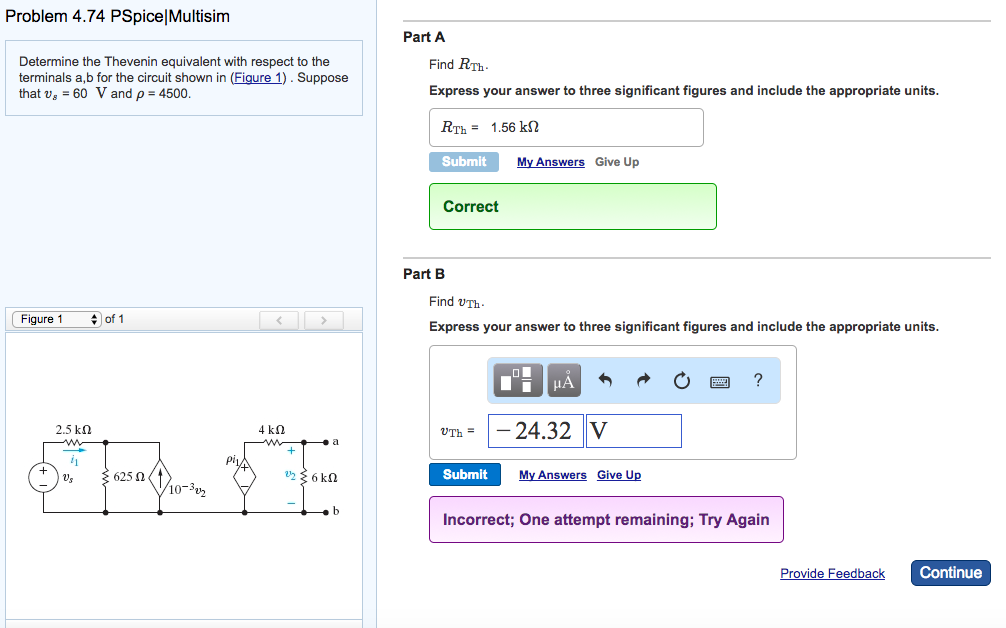Click the next figure arrow

(x=323, y=319)
